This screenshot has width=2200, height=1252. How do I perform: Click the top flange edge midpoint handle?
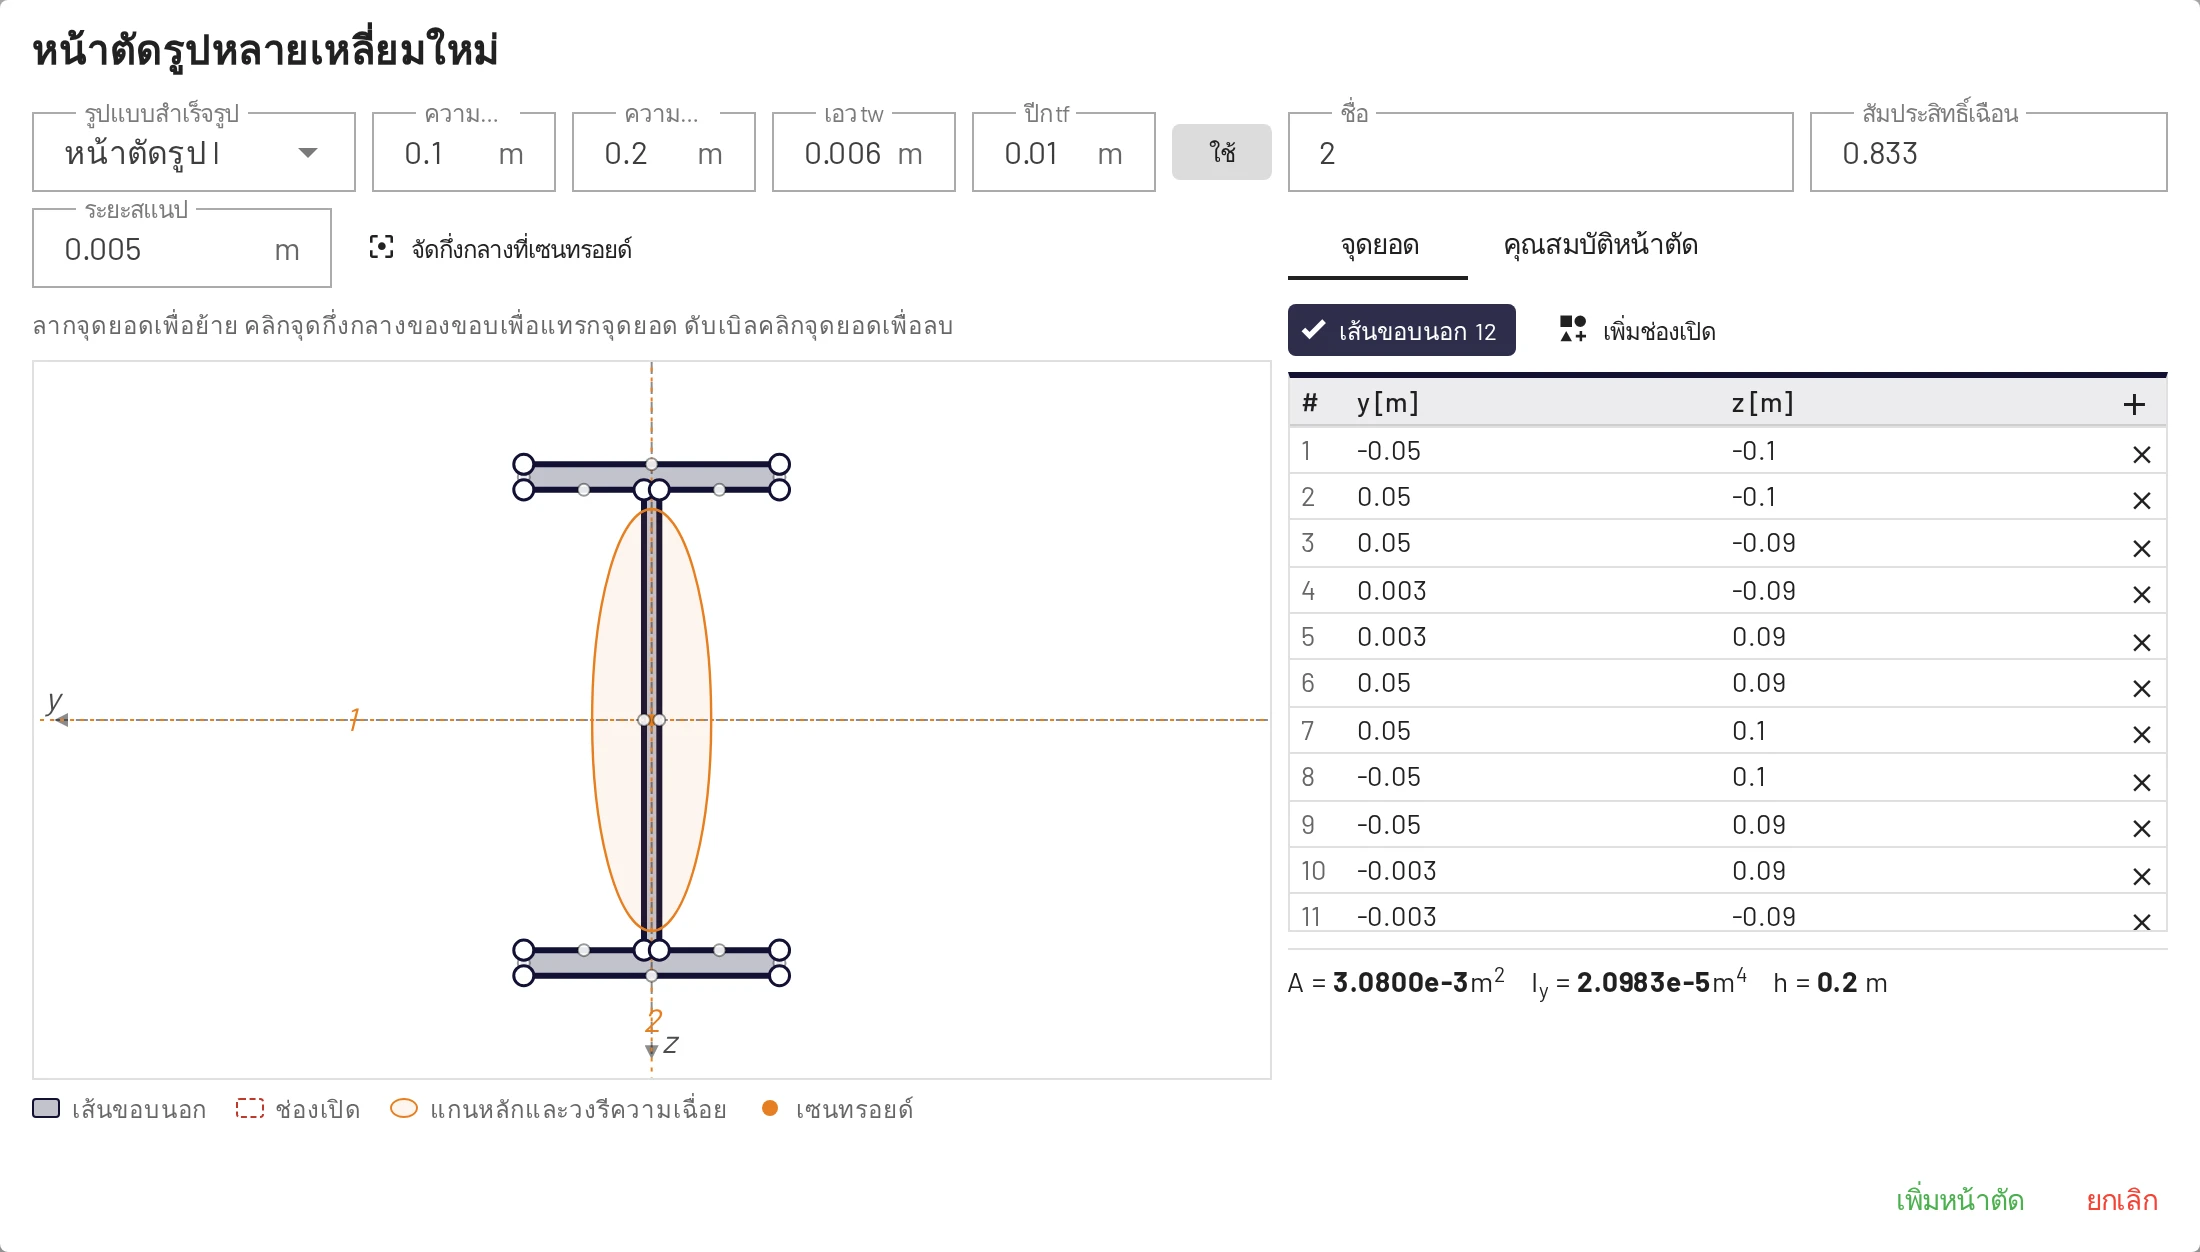click(x=652, y=464)
